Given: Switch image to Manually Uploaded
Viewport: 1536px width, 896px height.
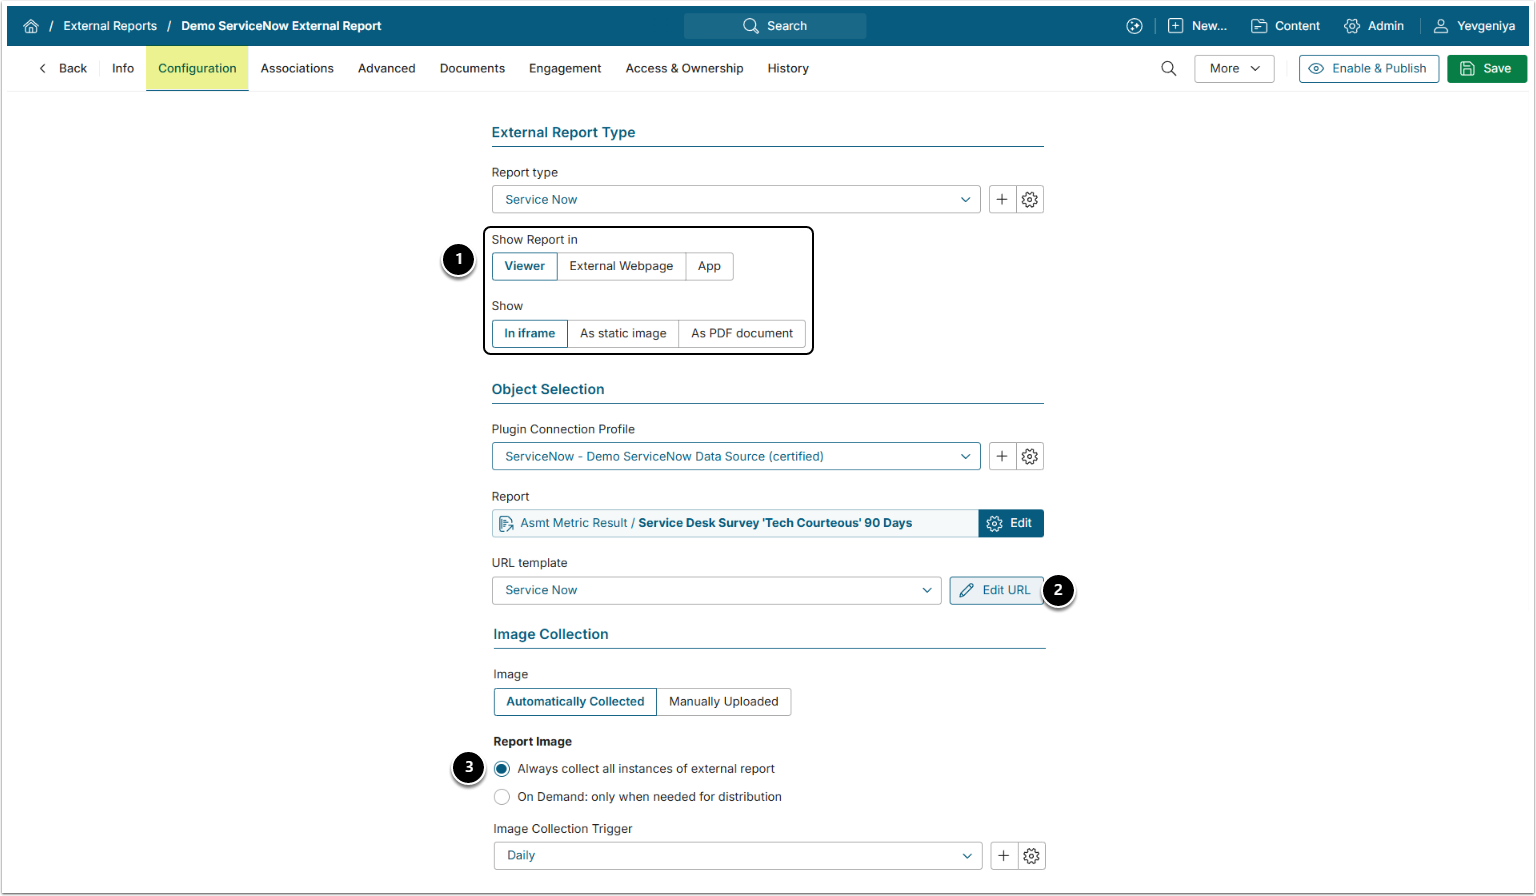Looking at the screenshot, I should pyautogui.click(x=723, y=701).
